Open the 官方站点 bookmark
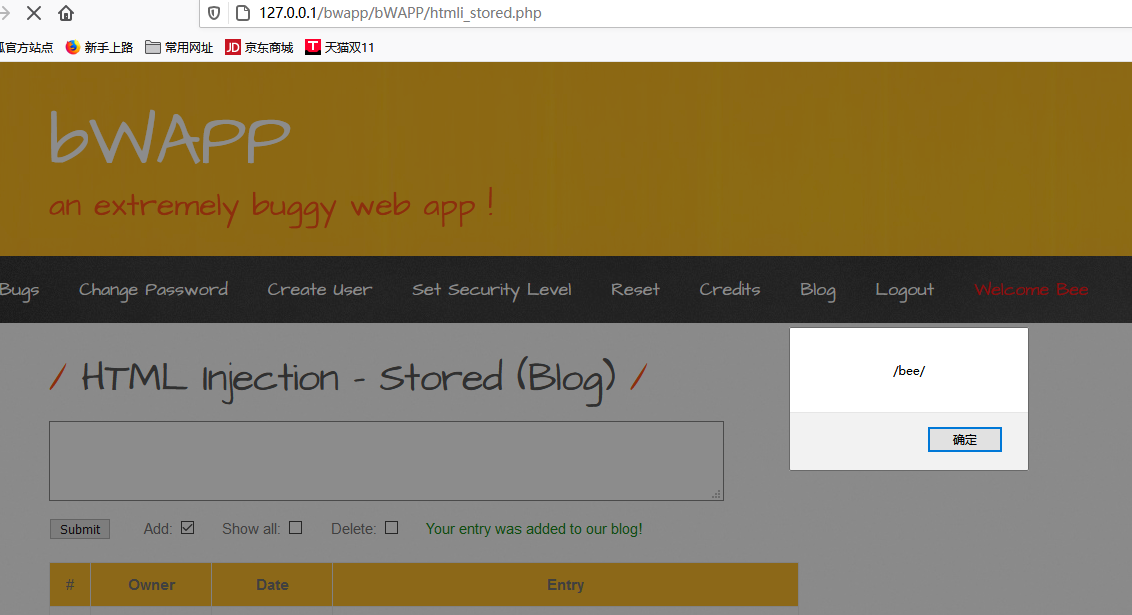1132x615 pixels. (x=27, y=48)
